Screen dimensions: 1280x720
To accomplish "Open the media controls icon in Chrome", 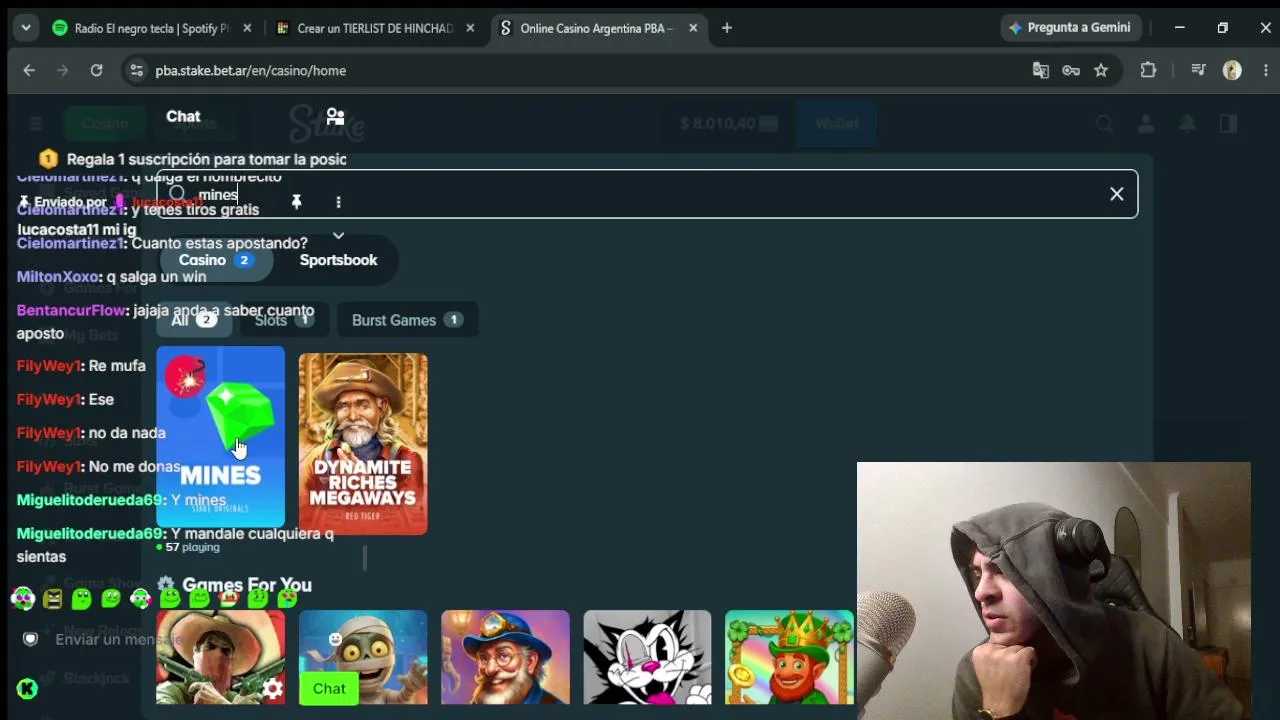I will coord(1198,70).
